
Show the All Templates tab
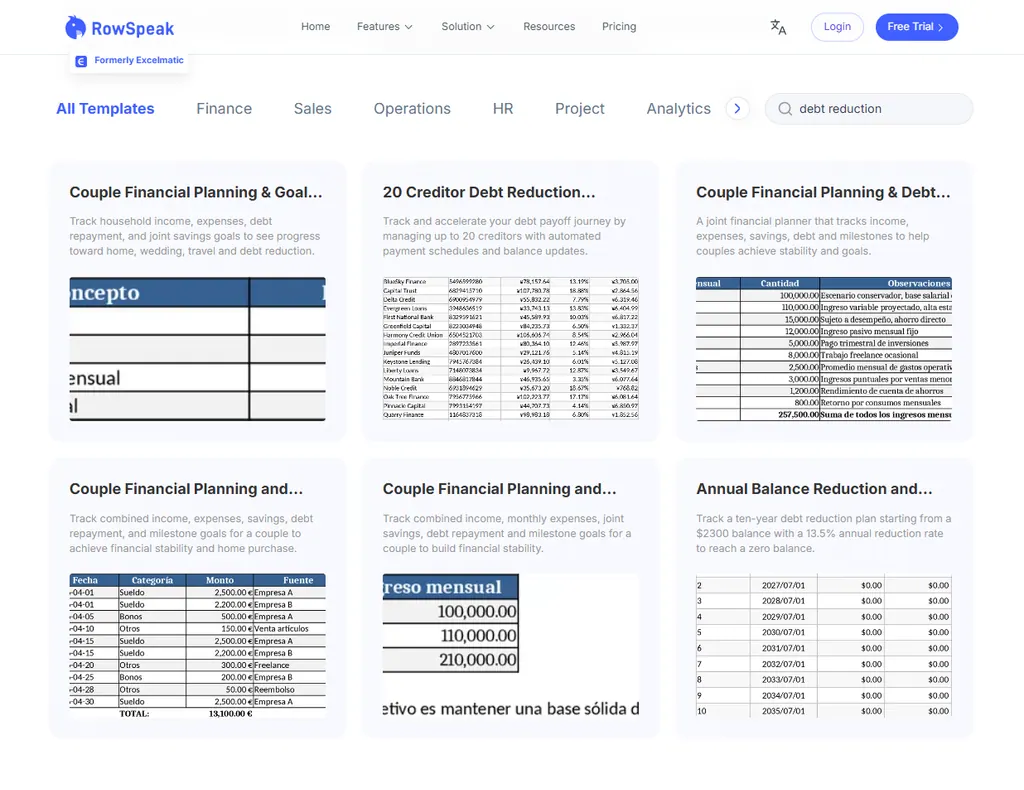[105, 109]
